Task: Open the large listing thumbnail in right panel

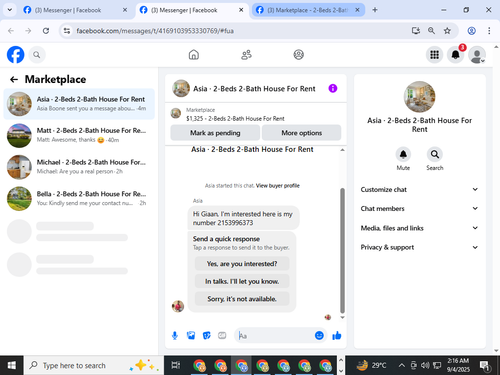Action: 419,97
